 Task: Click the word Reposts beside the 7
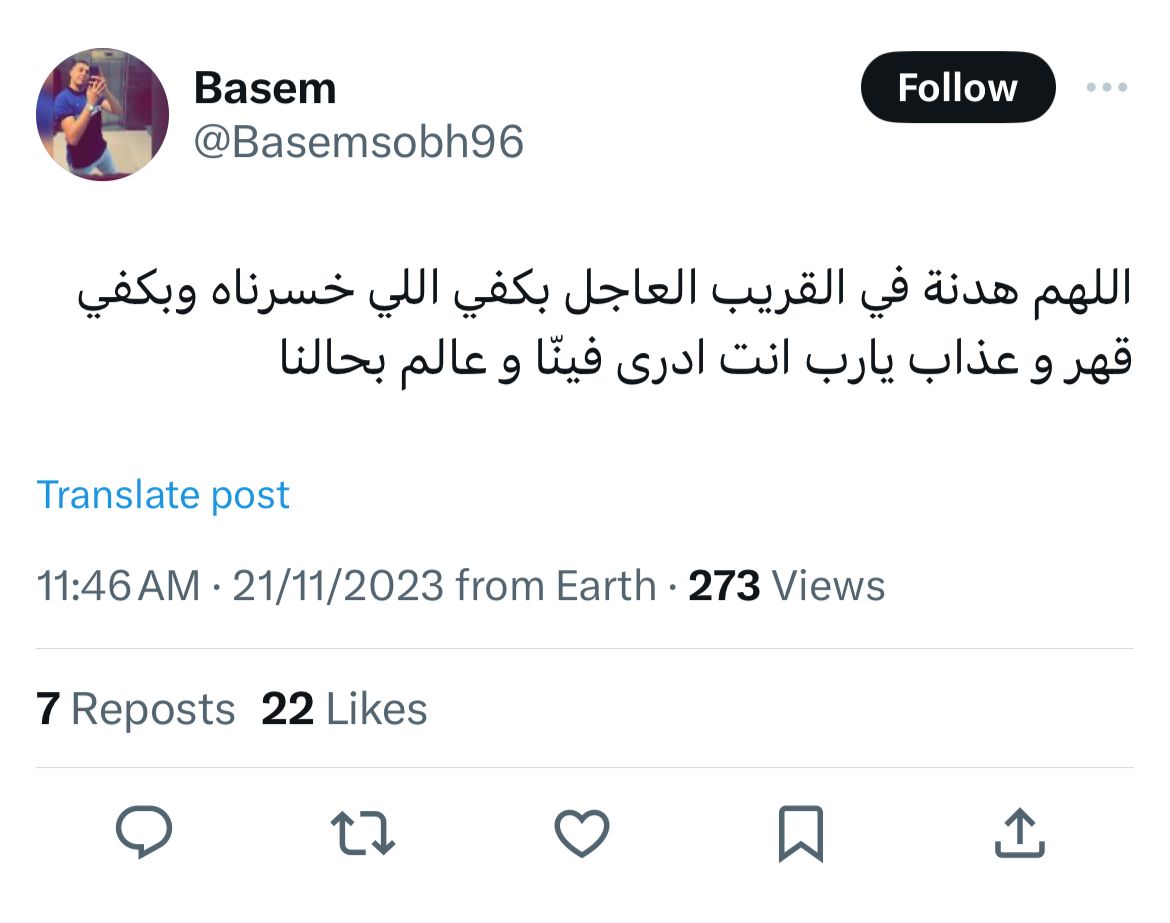[x=153, y=709]
